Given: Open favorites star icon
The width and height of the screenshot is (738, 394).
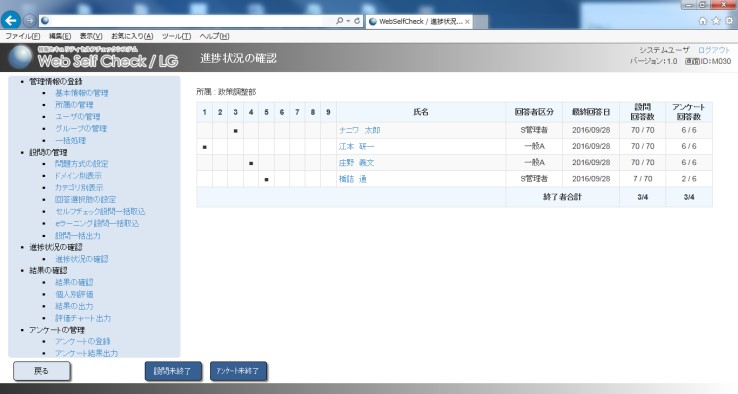Looking at the screenshot, I should coord(716,21).
